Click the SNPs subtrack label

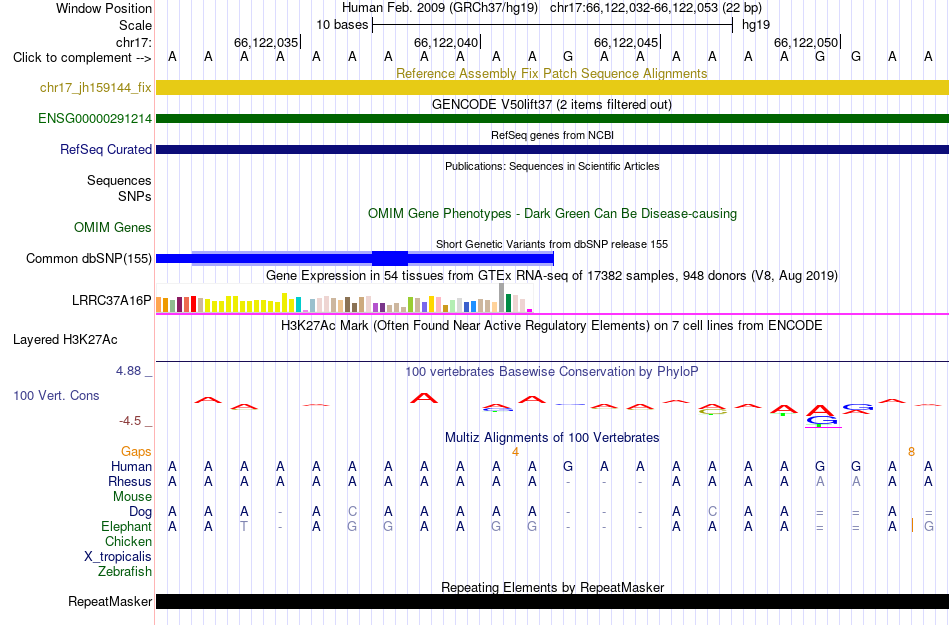(x=135, y=196)
